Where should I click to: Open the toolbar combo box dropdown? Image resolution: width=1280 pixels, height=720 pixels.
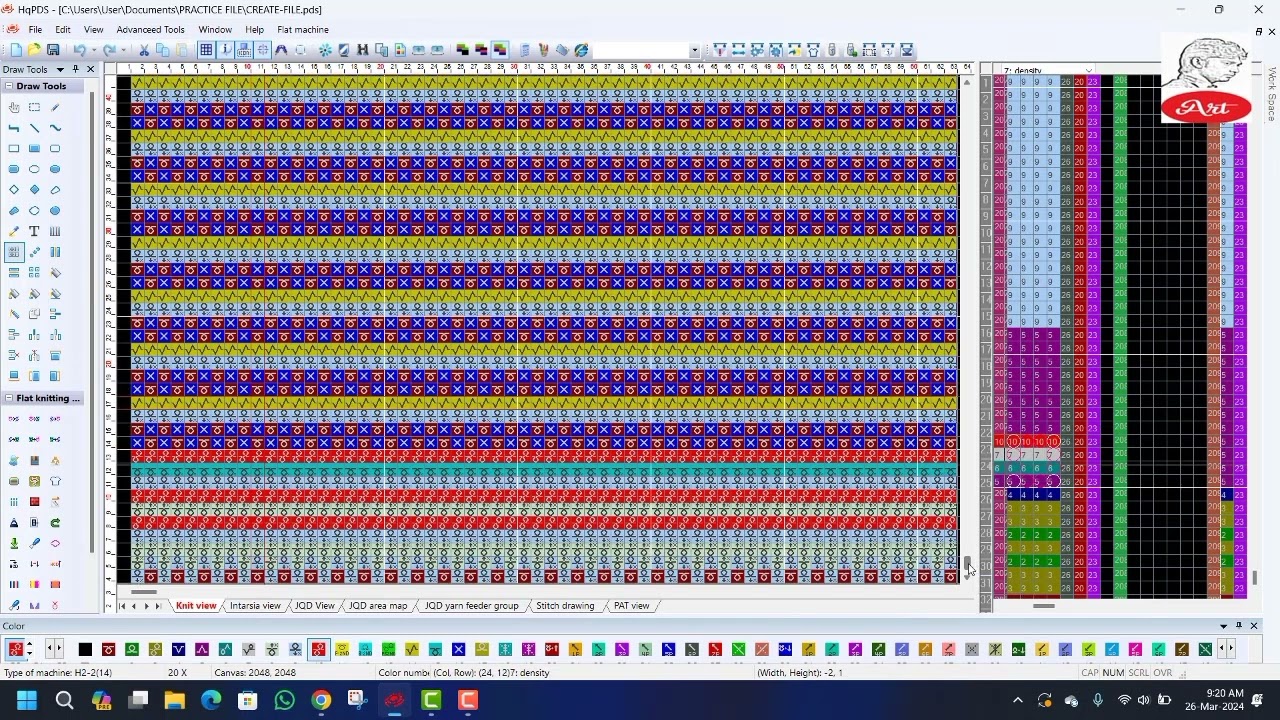[694, 50]
